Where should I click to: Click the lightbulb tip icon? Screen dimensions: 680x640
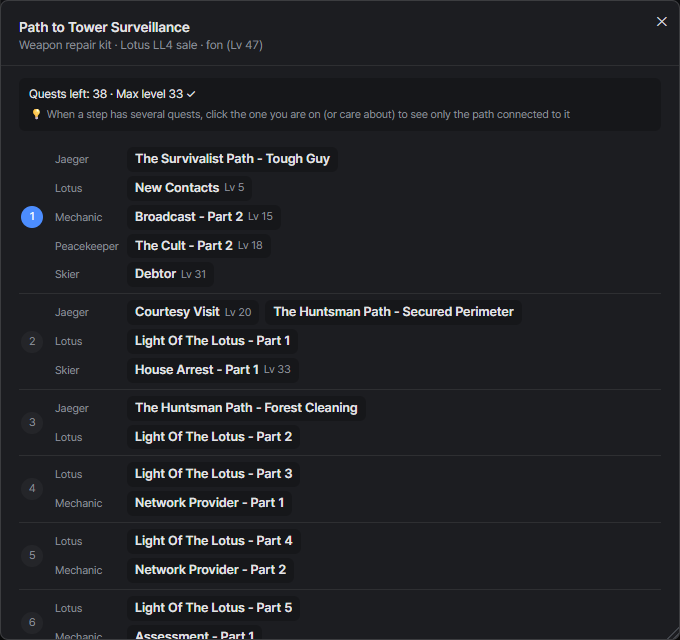[x=36, y=114]
